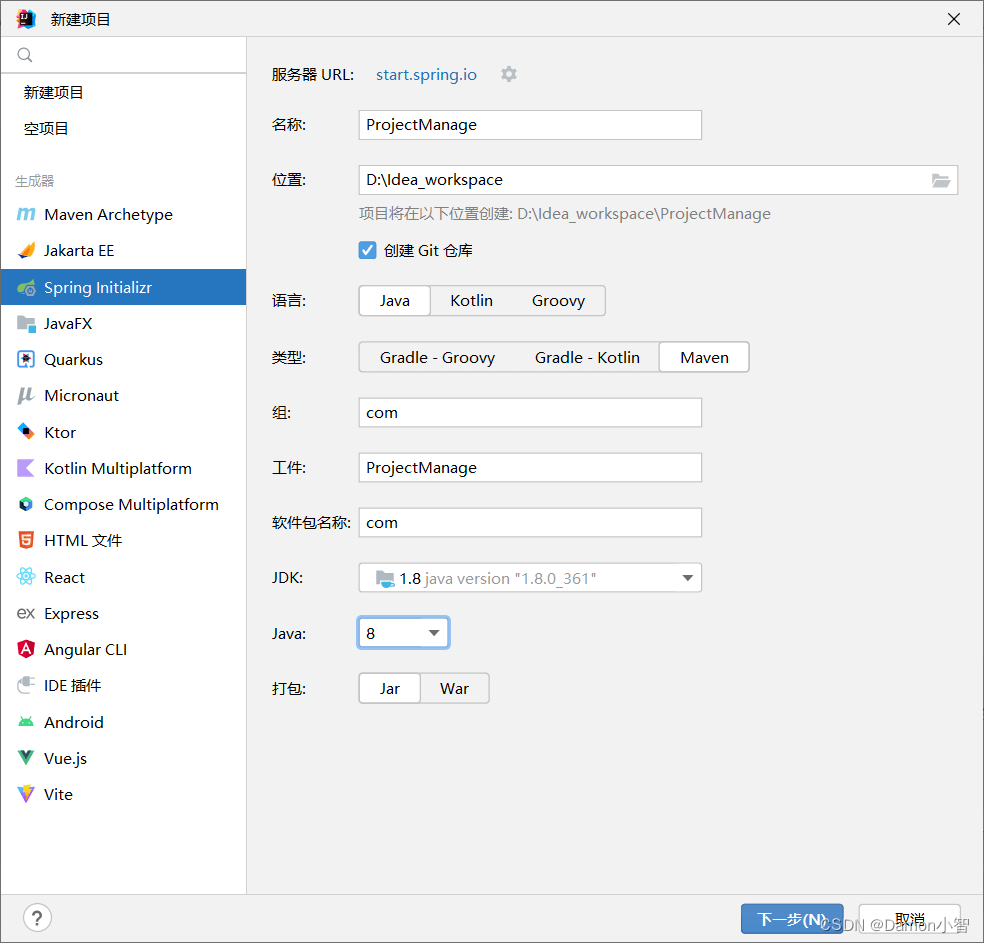Image resolution: width=984 pixels, height=943 pixels.
Task: Open server URL settings via gear icon
Action: pos(509,74)
